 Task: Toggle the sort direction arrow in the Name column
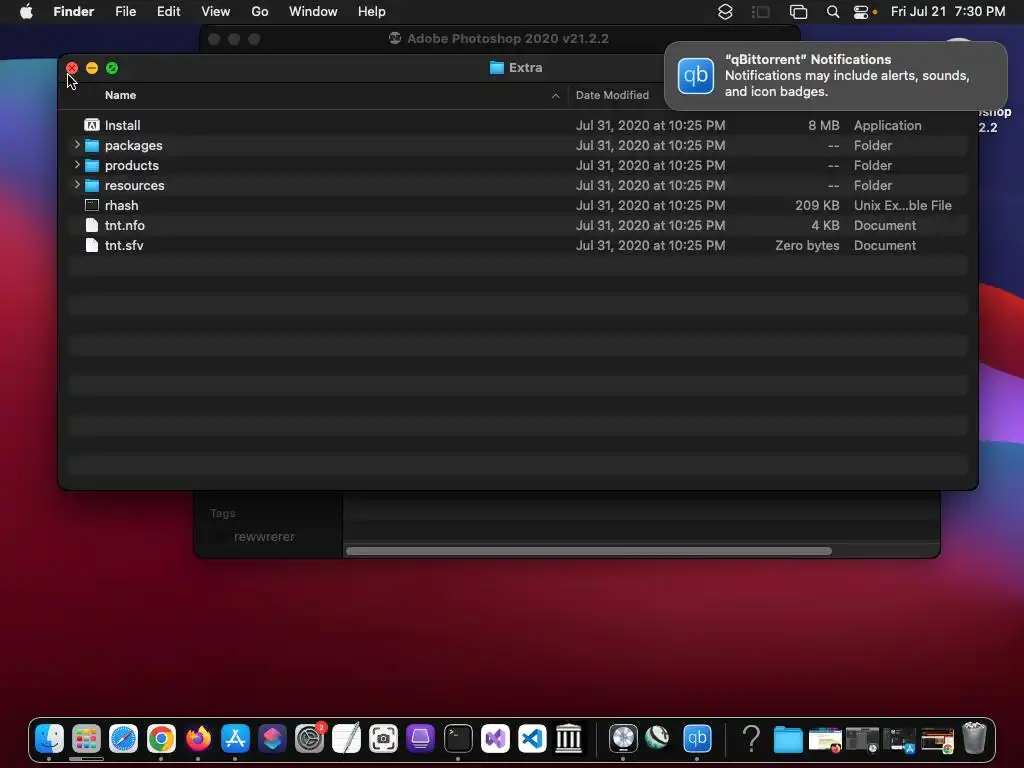coord(556,95)
